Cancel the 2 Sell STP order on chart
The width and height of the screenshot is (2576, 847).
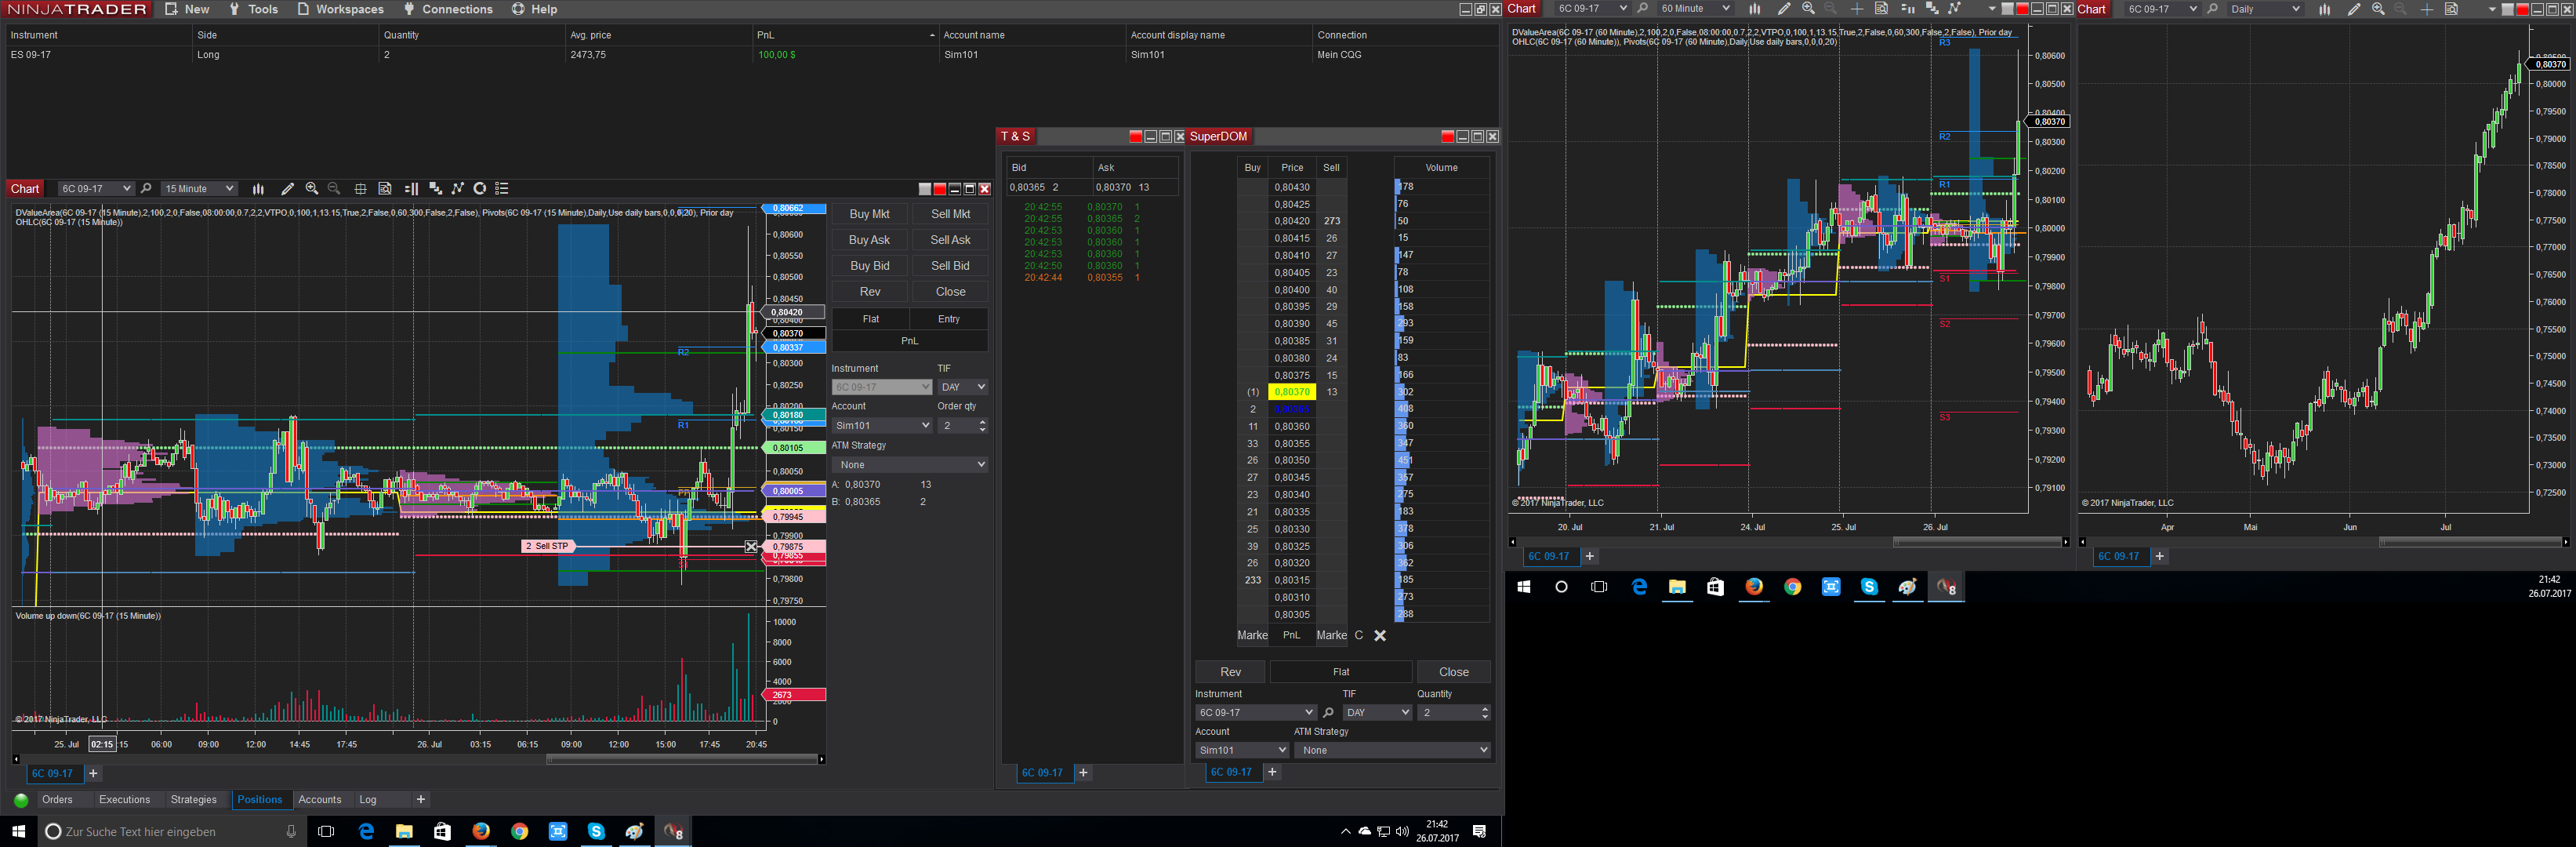(x=751, y=547)
